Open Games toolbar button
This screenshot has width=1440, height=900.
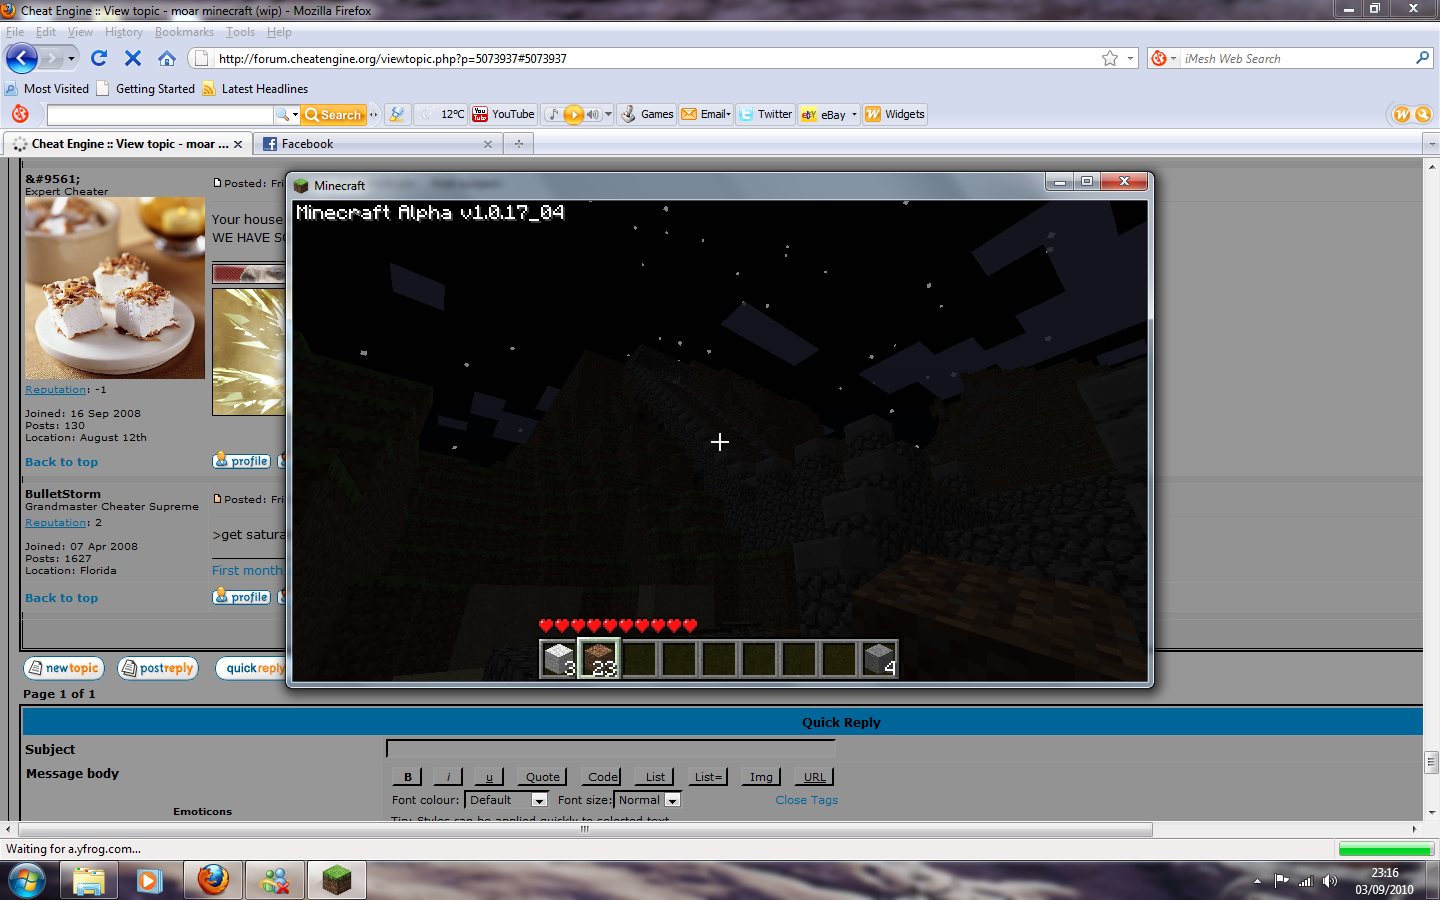[x=647, y=114]
